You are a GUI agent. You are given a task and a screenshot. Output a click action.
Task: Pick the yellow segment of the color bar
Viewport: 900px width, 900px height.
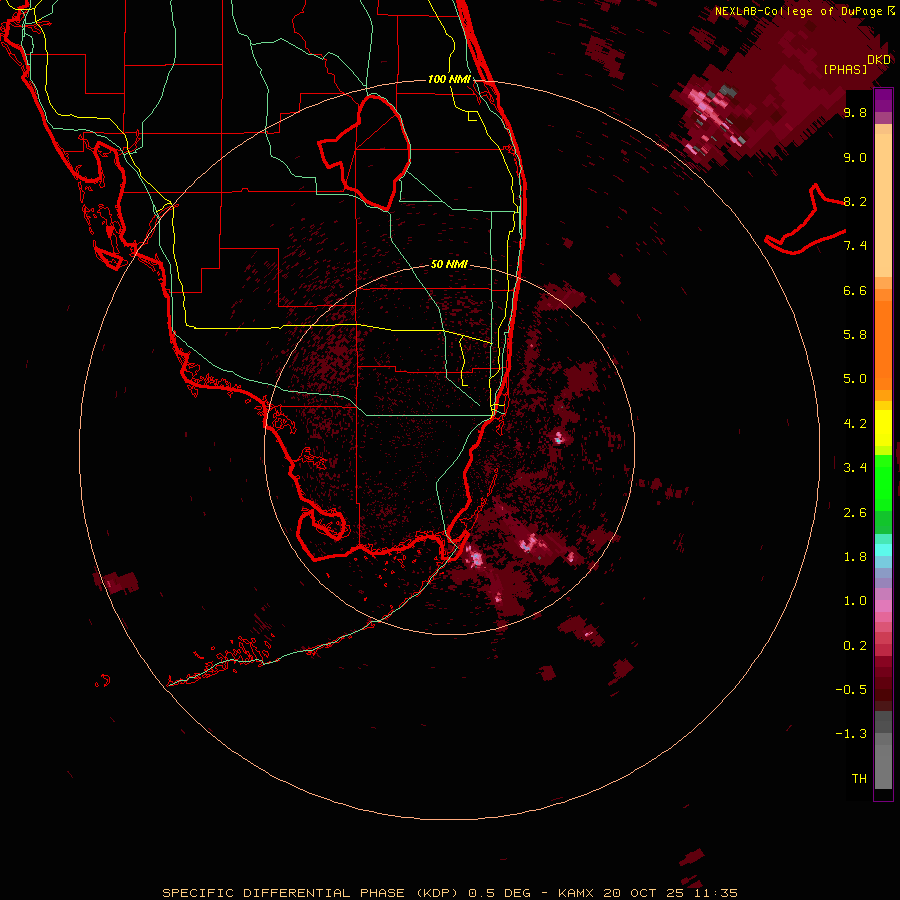click(883, 428)
